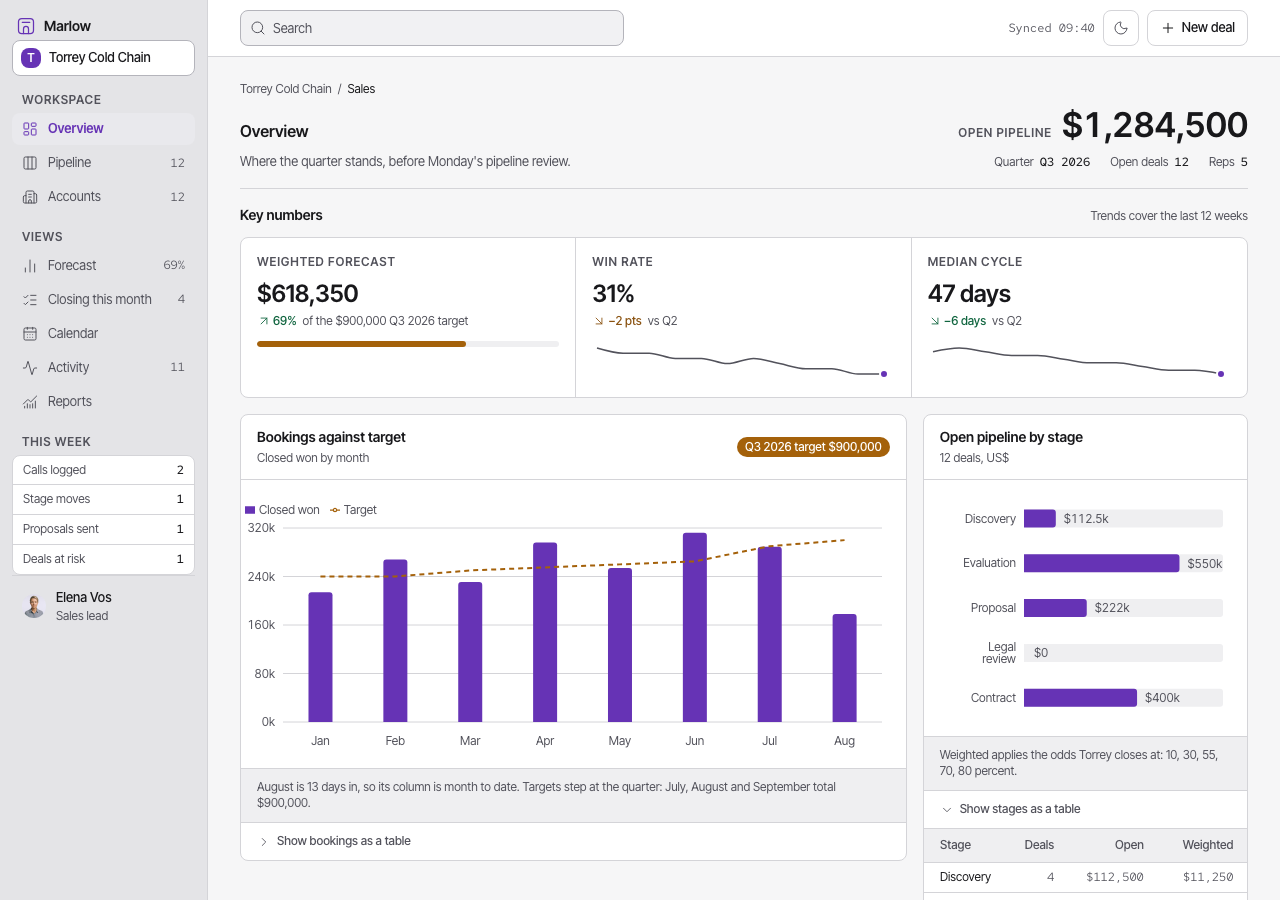This screenshot has width=1280, height=900.
Task: Click the plus icon in New deal
Action: pyautogui.click(x=1167, y=28)
